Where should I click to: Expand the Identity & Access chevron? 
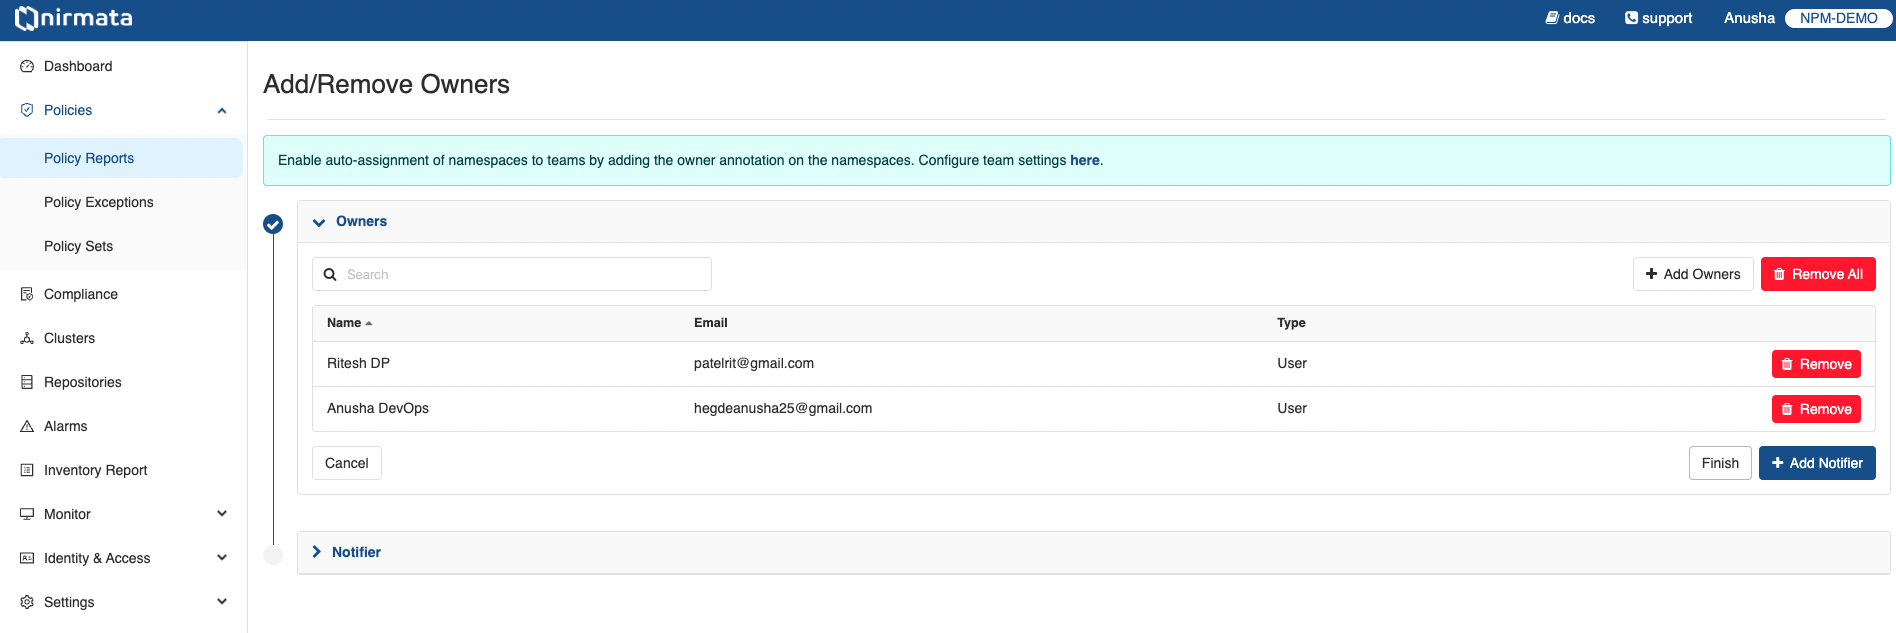[222, 558]
